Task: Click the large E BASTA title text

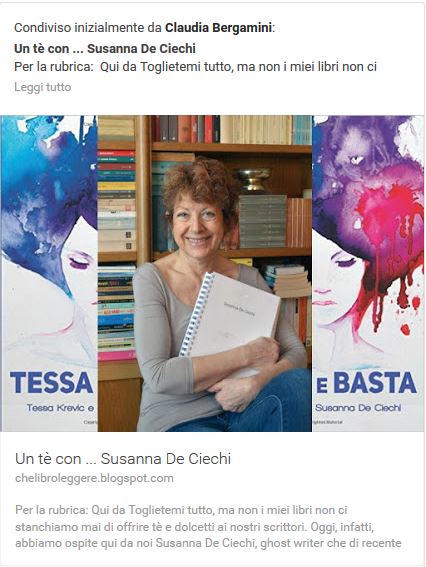Action: pos(367,383)
